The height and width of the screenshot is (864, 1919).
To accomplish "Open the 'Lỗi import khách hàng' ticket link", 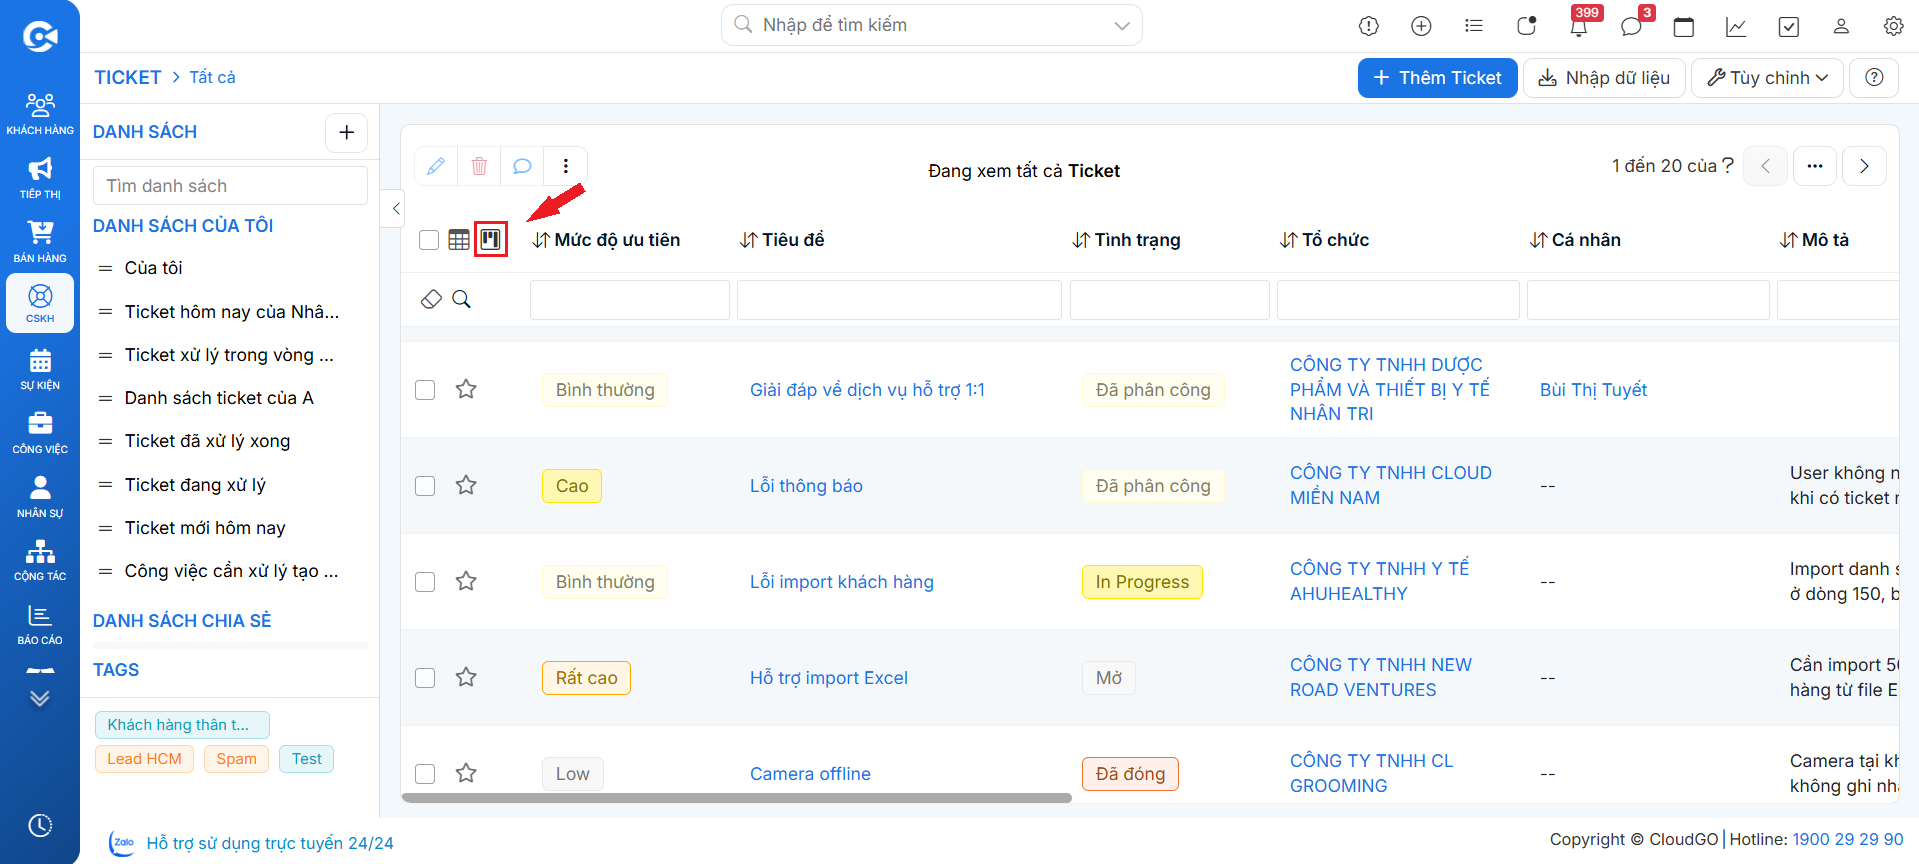I will pyautogui.click(x=842, y=582).
